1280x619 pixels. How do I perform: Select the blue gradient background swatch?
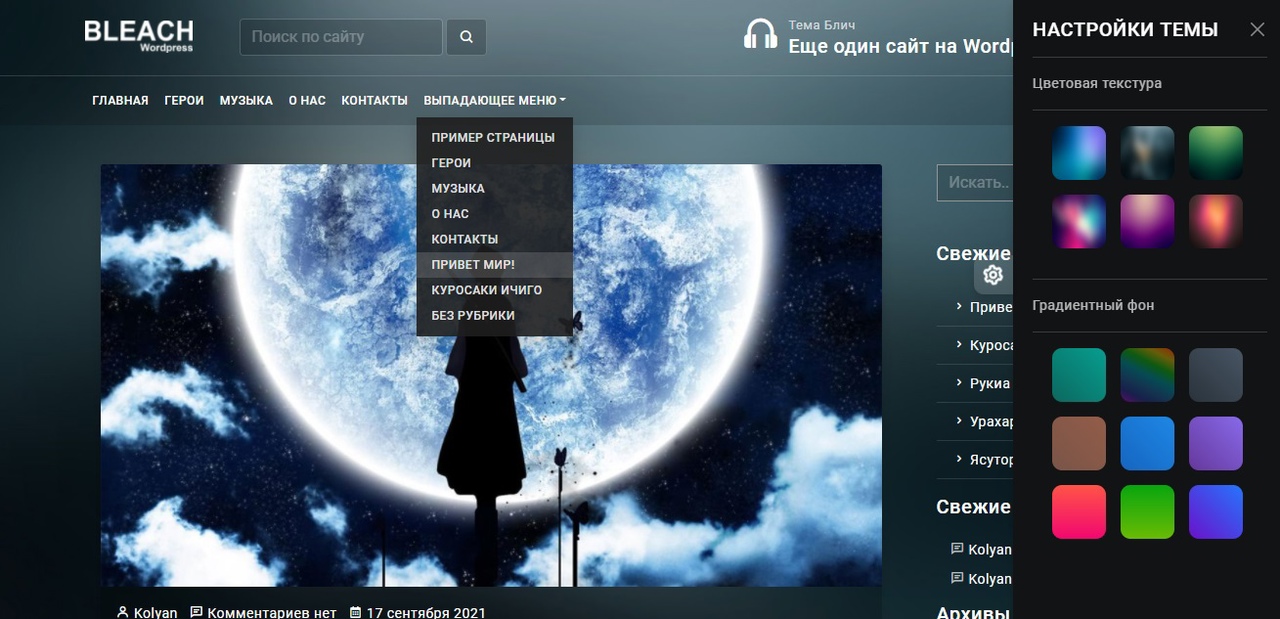[x=1147, y=443]
